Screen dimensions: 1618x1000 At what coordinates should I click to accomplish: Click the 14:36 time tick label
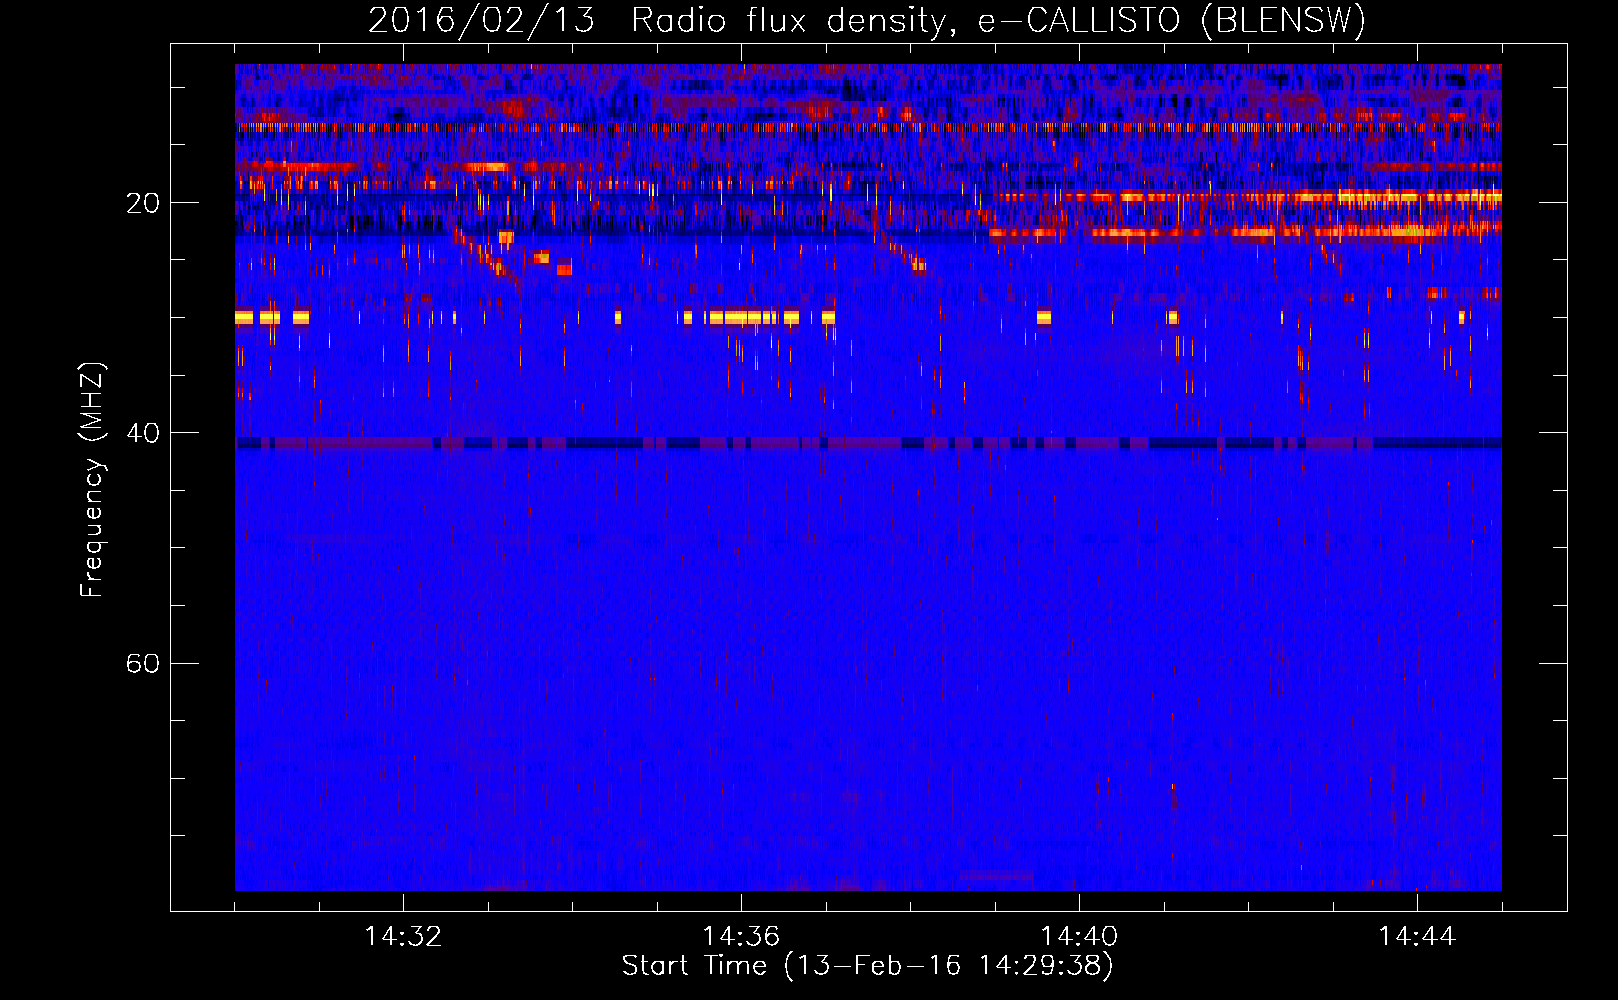coord(741,937)
